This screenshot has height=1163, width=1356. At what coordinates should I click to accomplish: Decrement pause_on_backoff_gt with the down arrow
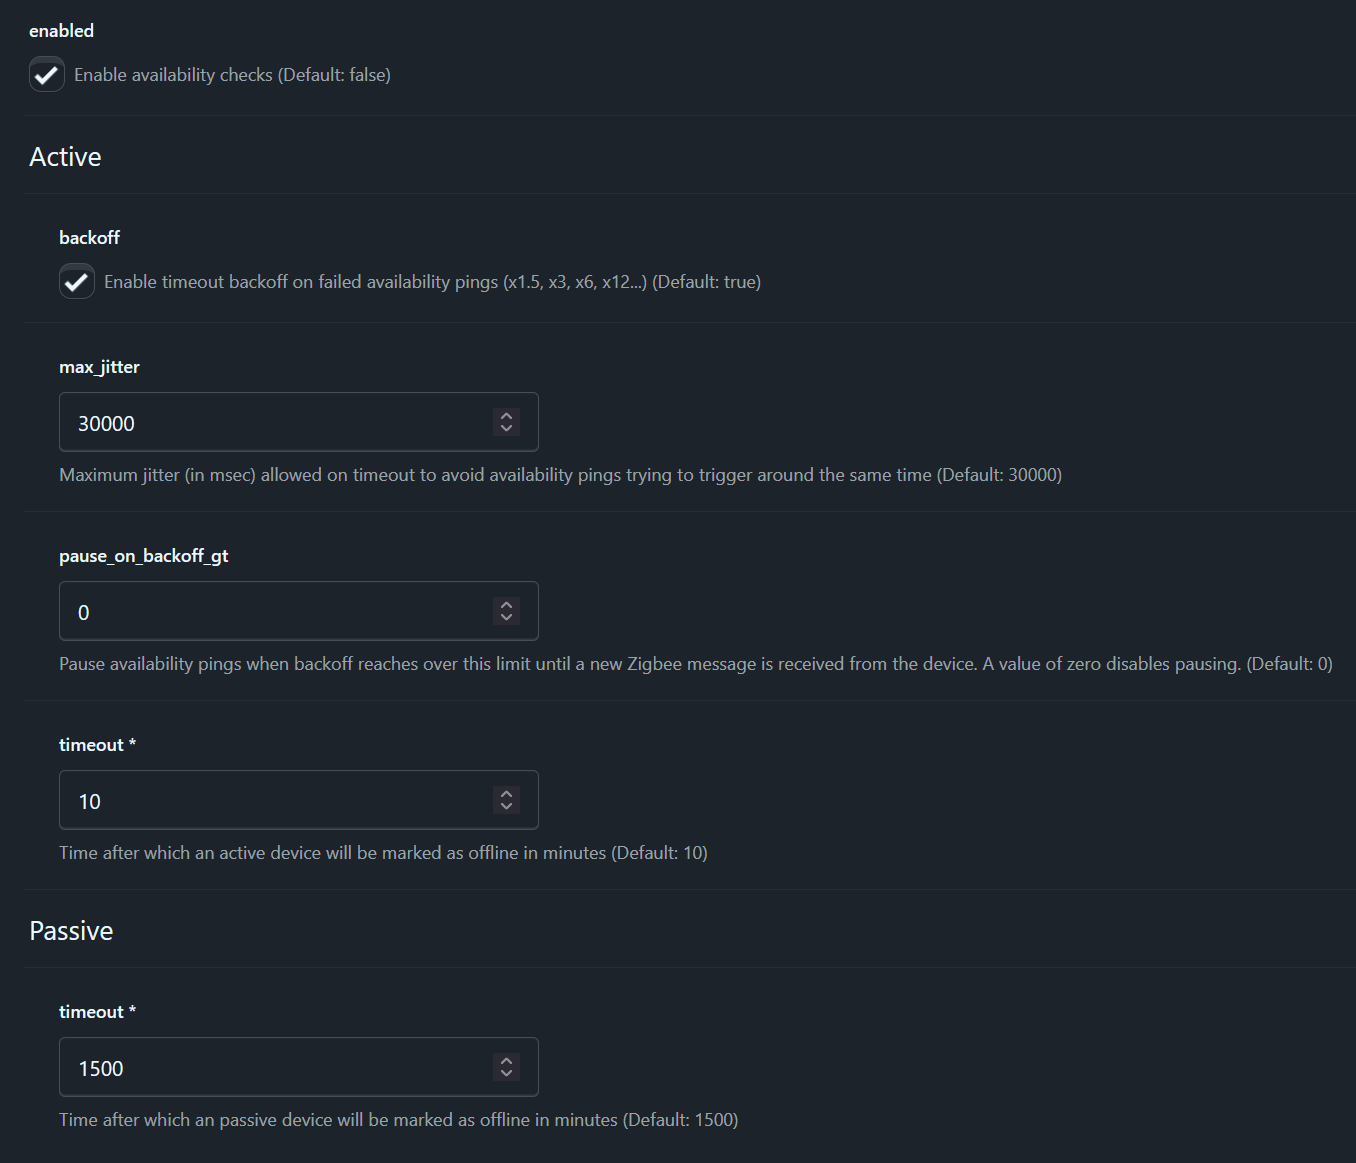tap(507, 618)
